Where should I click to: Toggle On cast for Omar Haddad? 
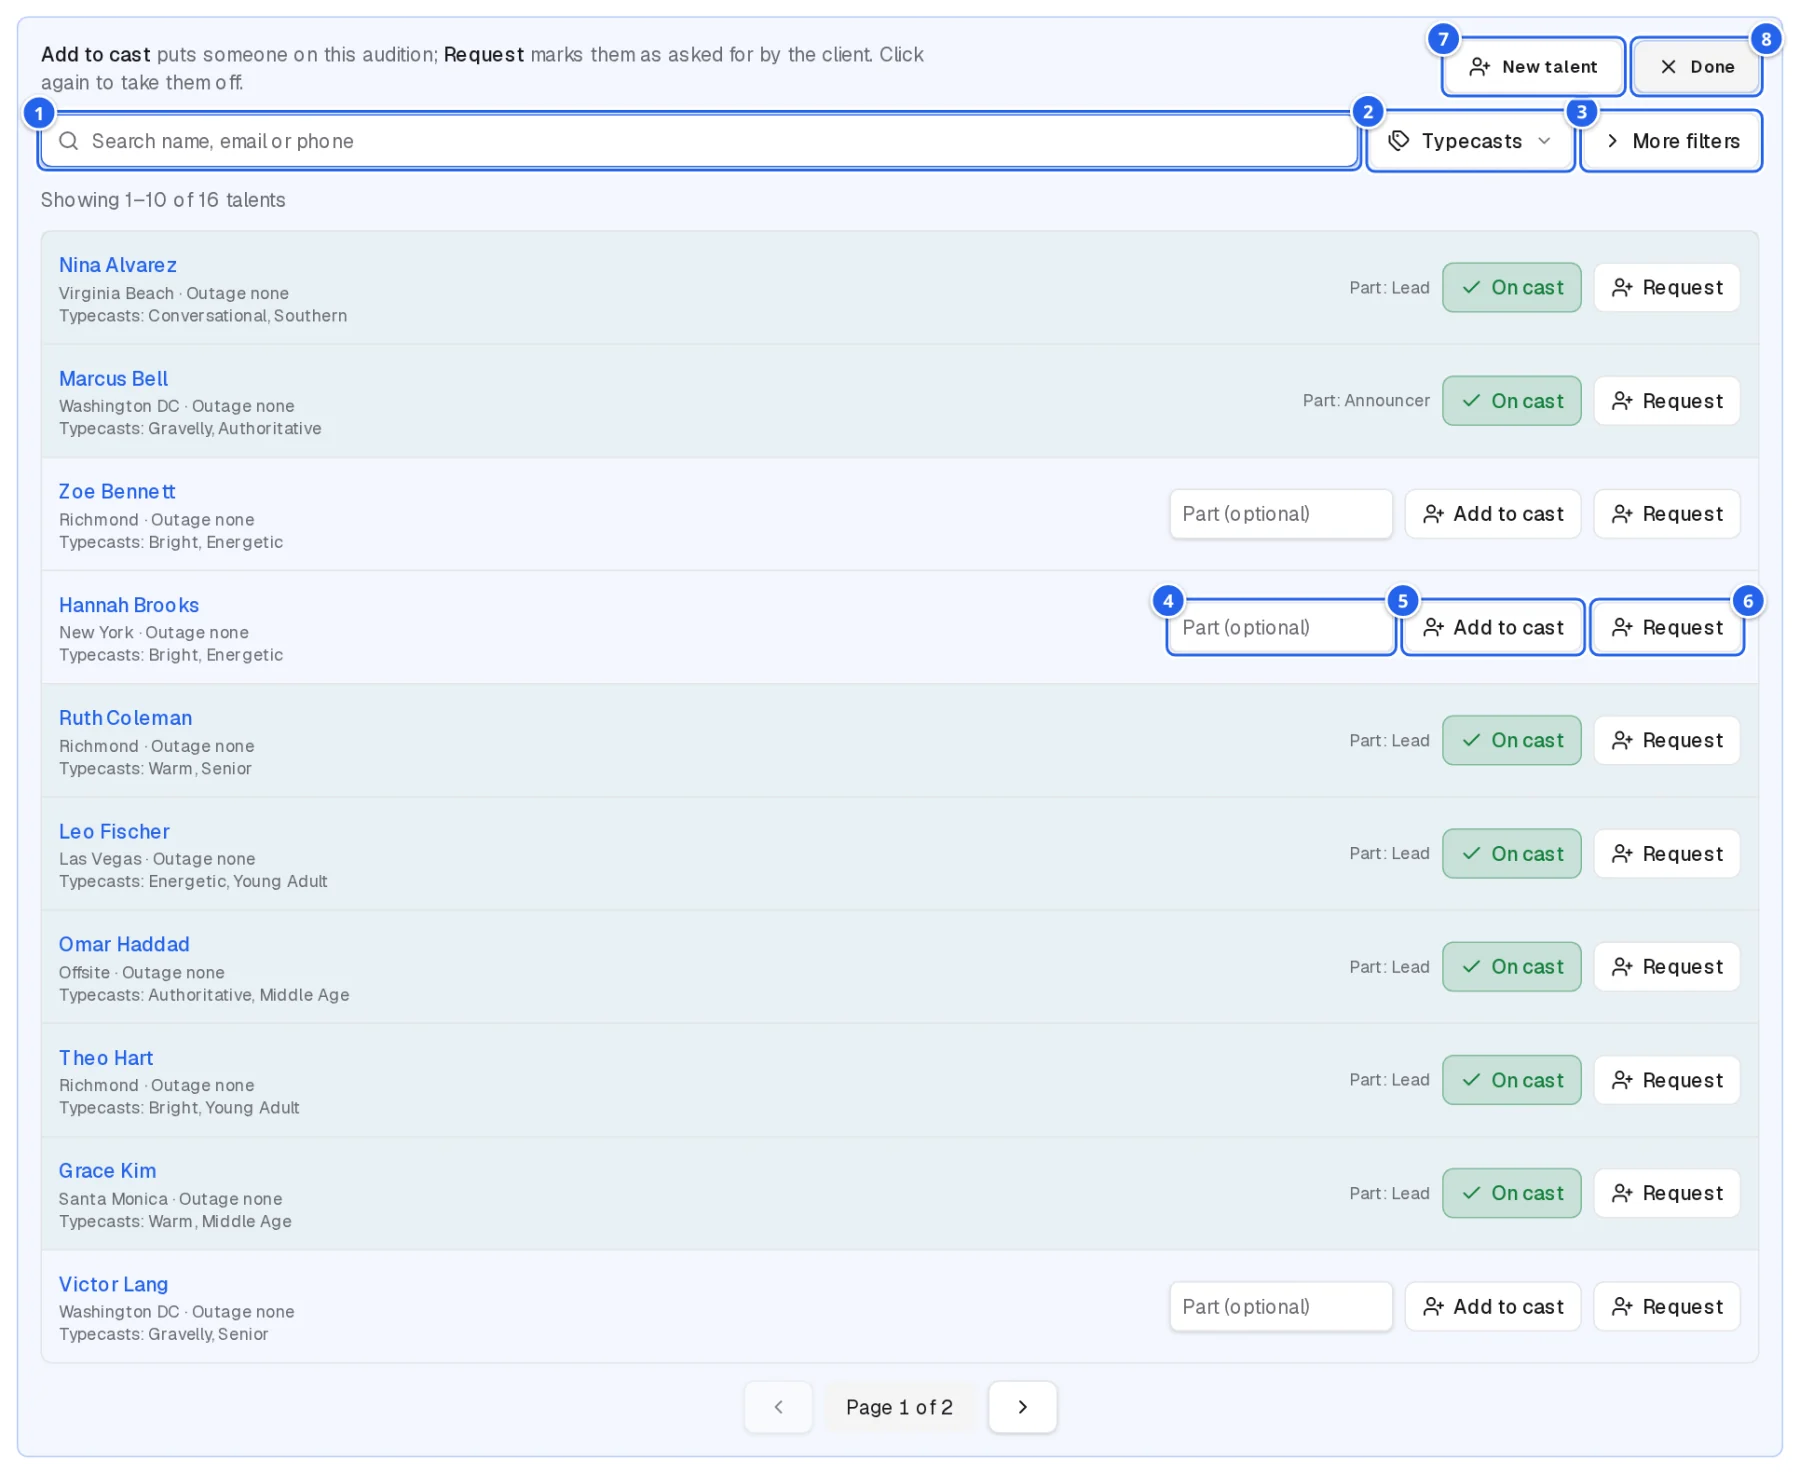(x=1511, y=967)
